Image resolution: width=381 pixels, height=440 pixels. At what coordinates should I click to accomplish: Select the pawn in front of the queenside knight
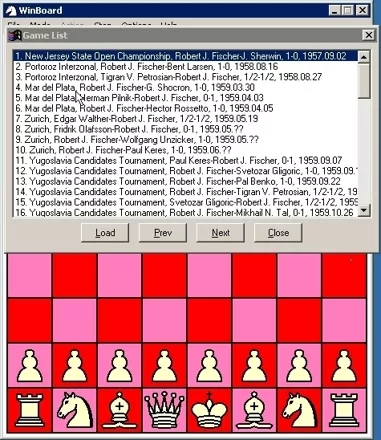coord(75,366)
